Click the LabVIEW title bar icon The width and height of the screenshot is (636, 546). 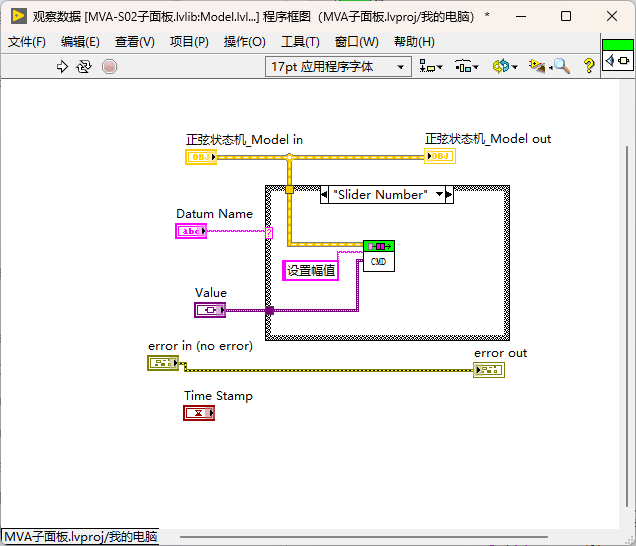pyautogui.click(x=19, y=16)
